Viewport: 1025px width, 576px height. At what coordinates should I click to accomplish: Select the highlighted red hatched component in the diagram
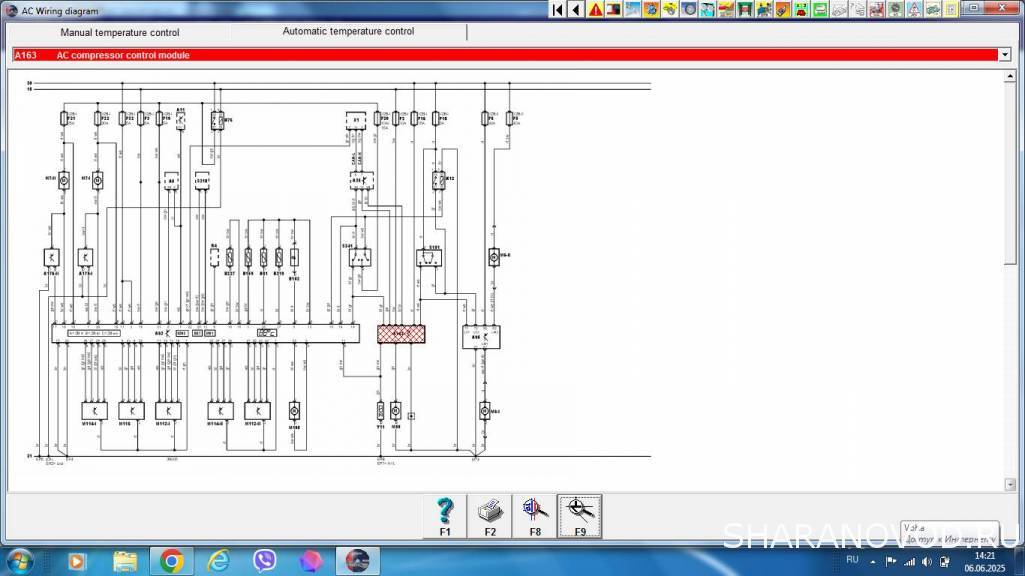pyautogui.click(x=401, y=334)
